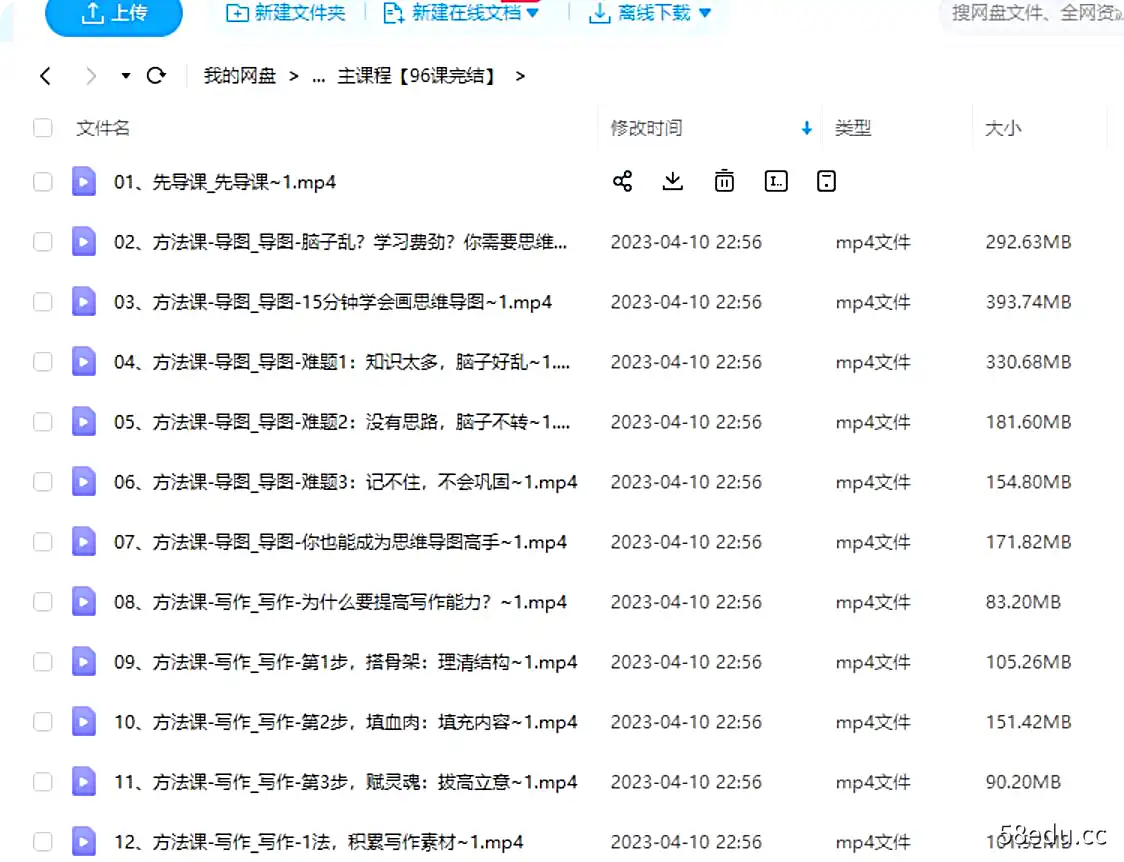Navigate back with the left arrow
The image size is (1124, 862).
[45, 75]
